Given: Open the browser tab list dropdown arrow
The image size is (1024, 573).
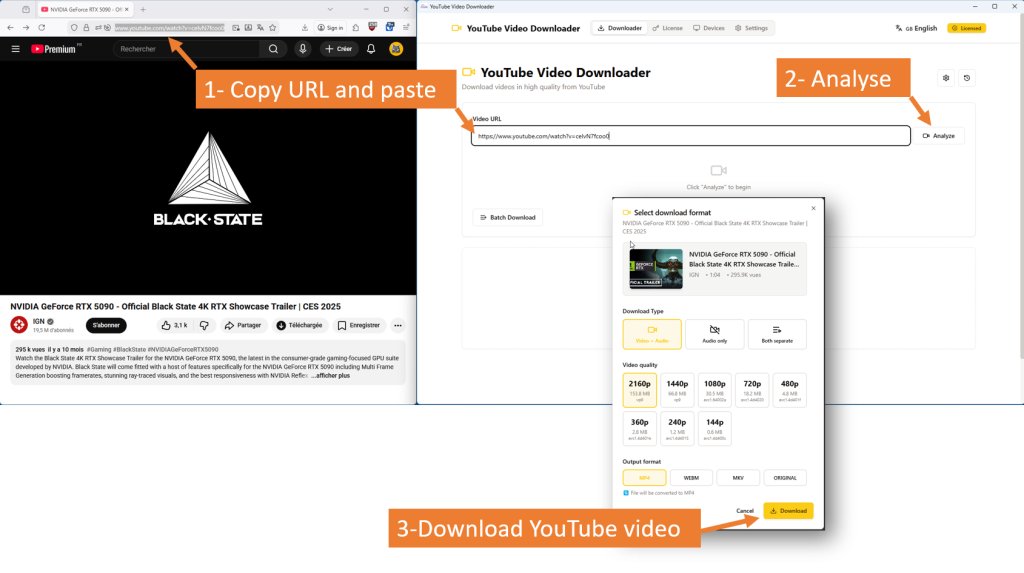Looking at the screenshot, I should click(330, 9).
